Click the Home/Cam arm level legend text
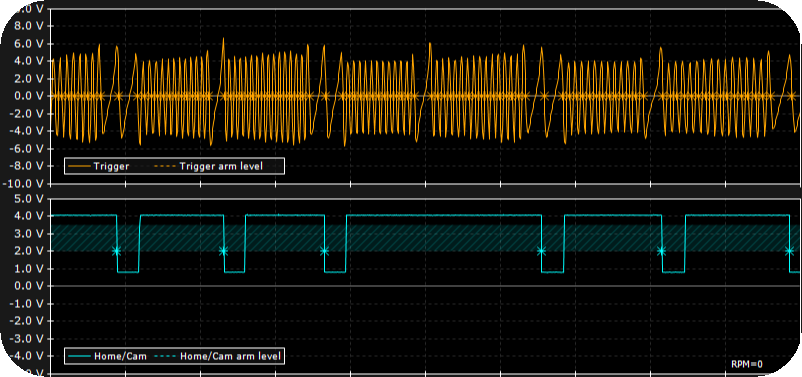Viewport: 802px width, 377px height. tap(231, 357)
